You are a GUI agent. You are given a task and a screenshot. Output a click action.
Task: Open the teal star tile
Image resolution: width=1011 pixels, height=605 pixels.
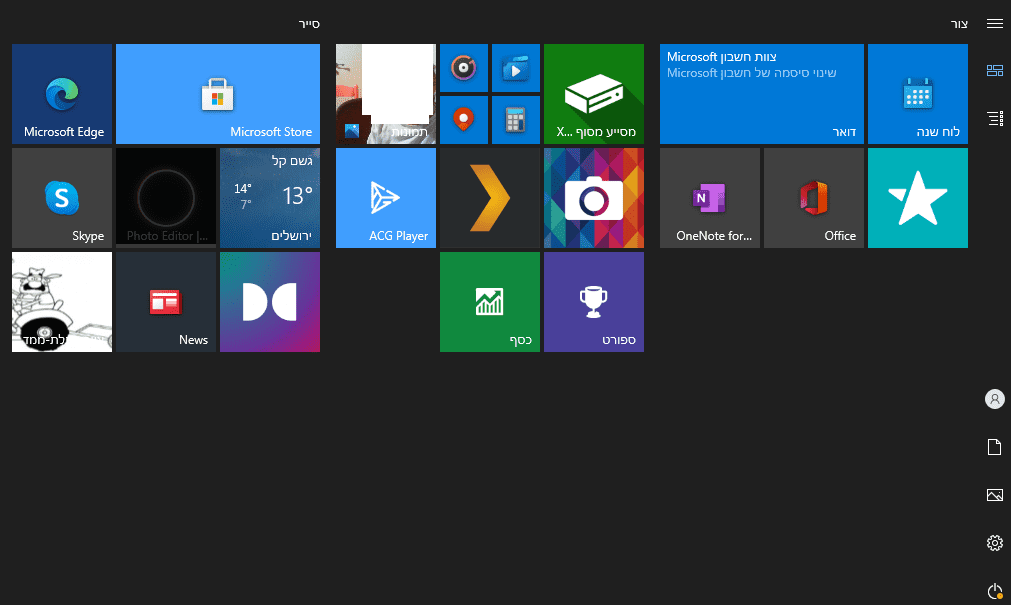(x=918, y=198)
